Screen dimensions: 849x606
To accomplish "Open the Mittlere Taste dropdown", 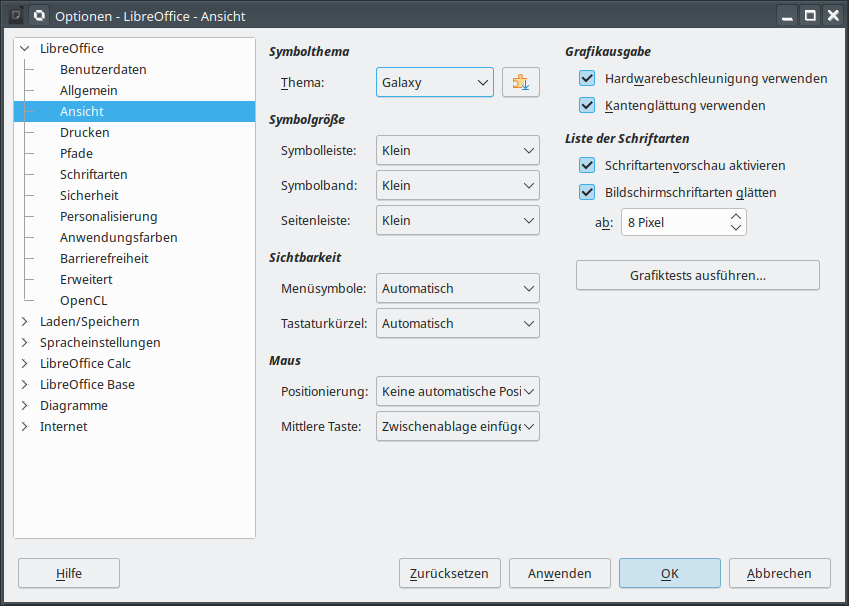I will click(458, 426).
